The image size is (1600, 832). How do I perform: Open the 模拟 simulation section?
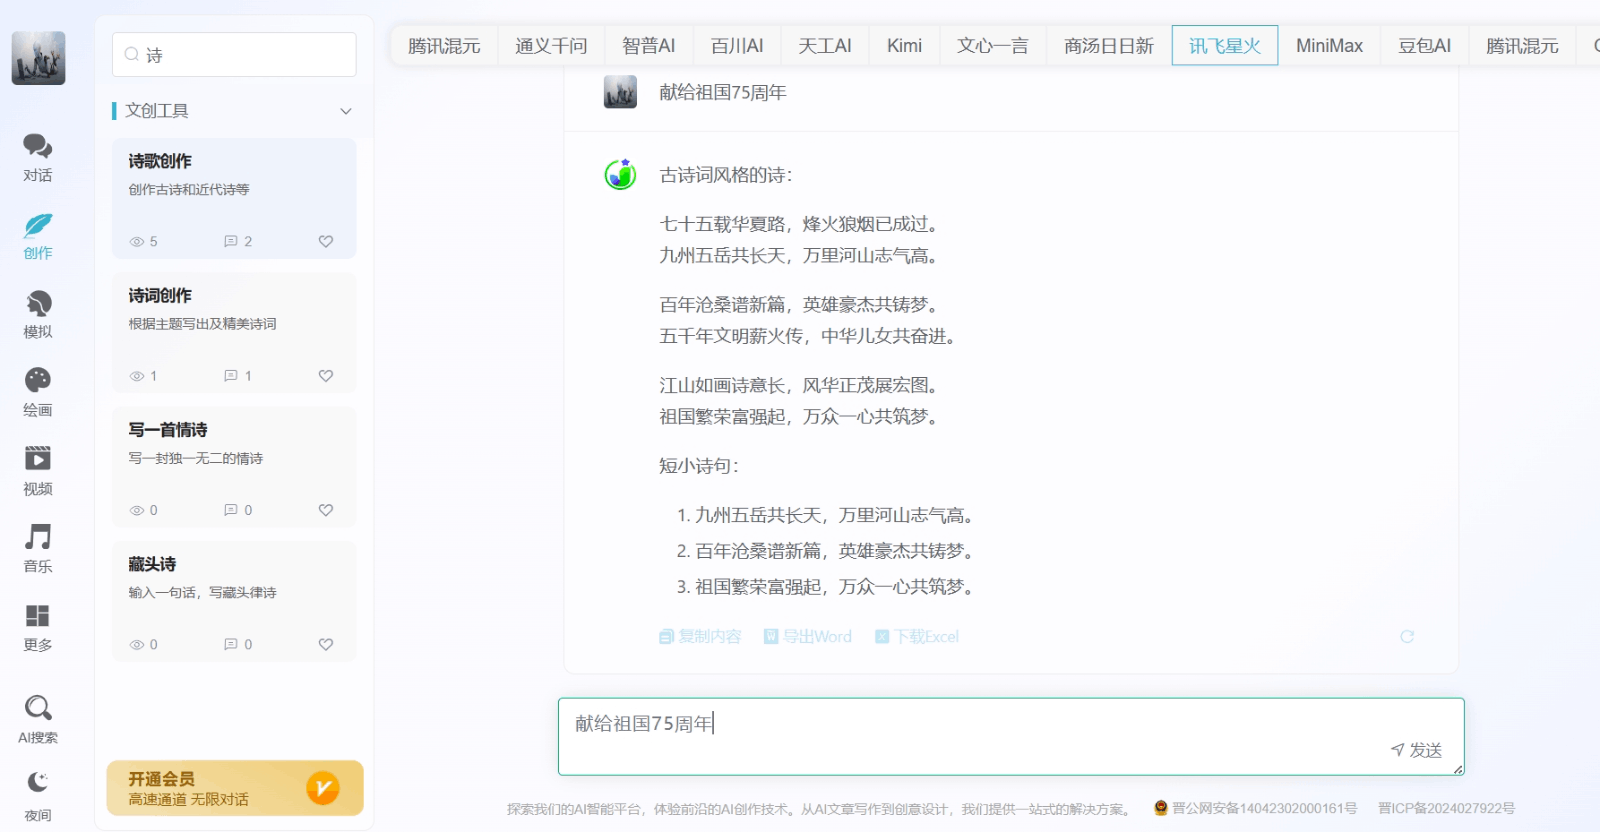point(38,314)
